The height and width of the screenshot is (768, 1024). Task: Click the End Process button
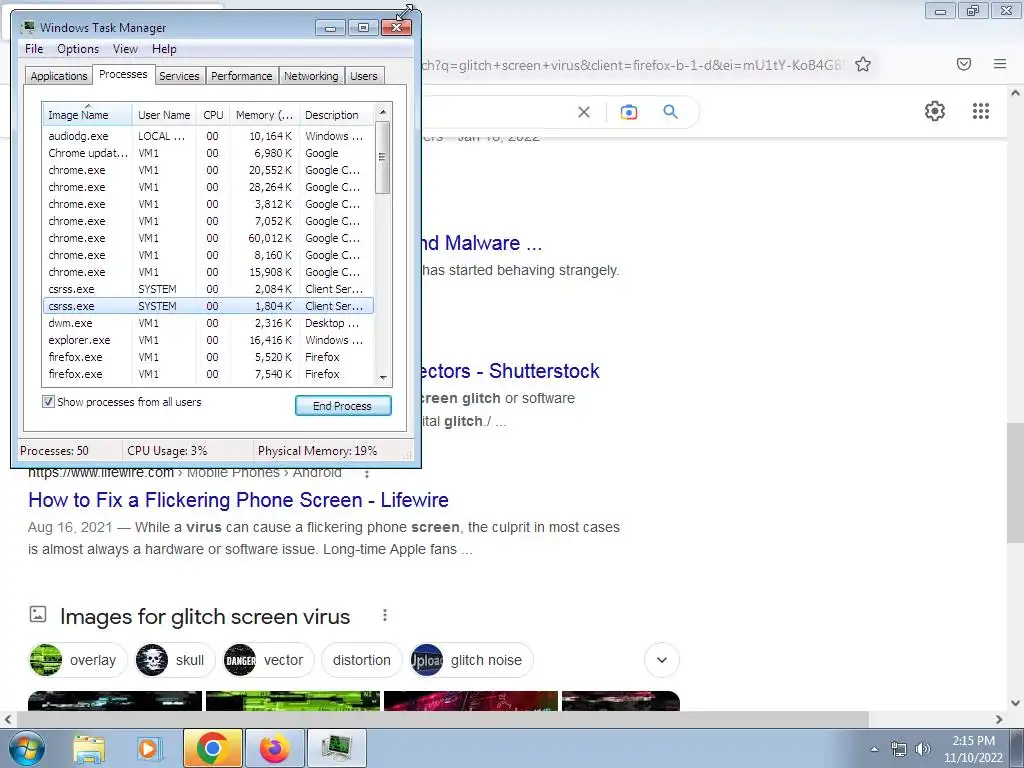[343, 406]
